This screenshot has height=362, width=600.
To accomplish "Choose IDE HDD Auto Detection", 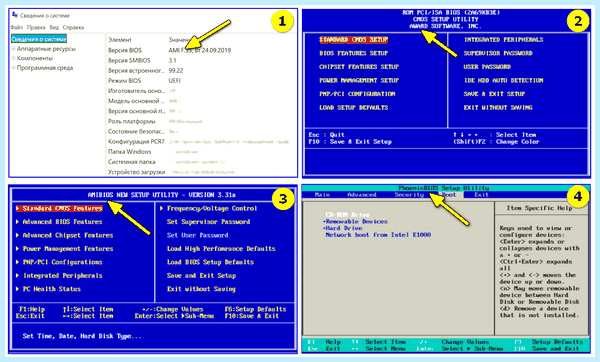I will click(x=504, y=80).
